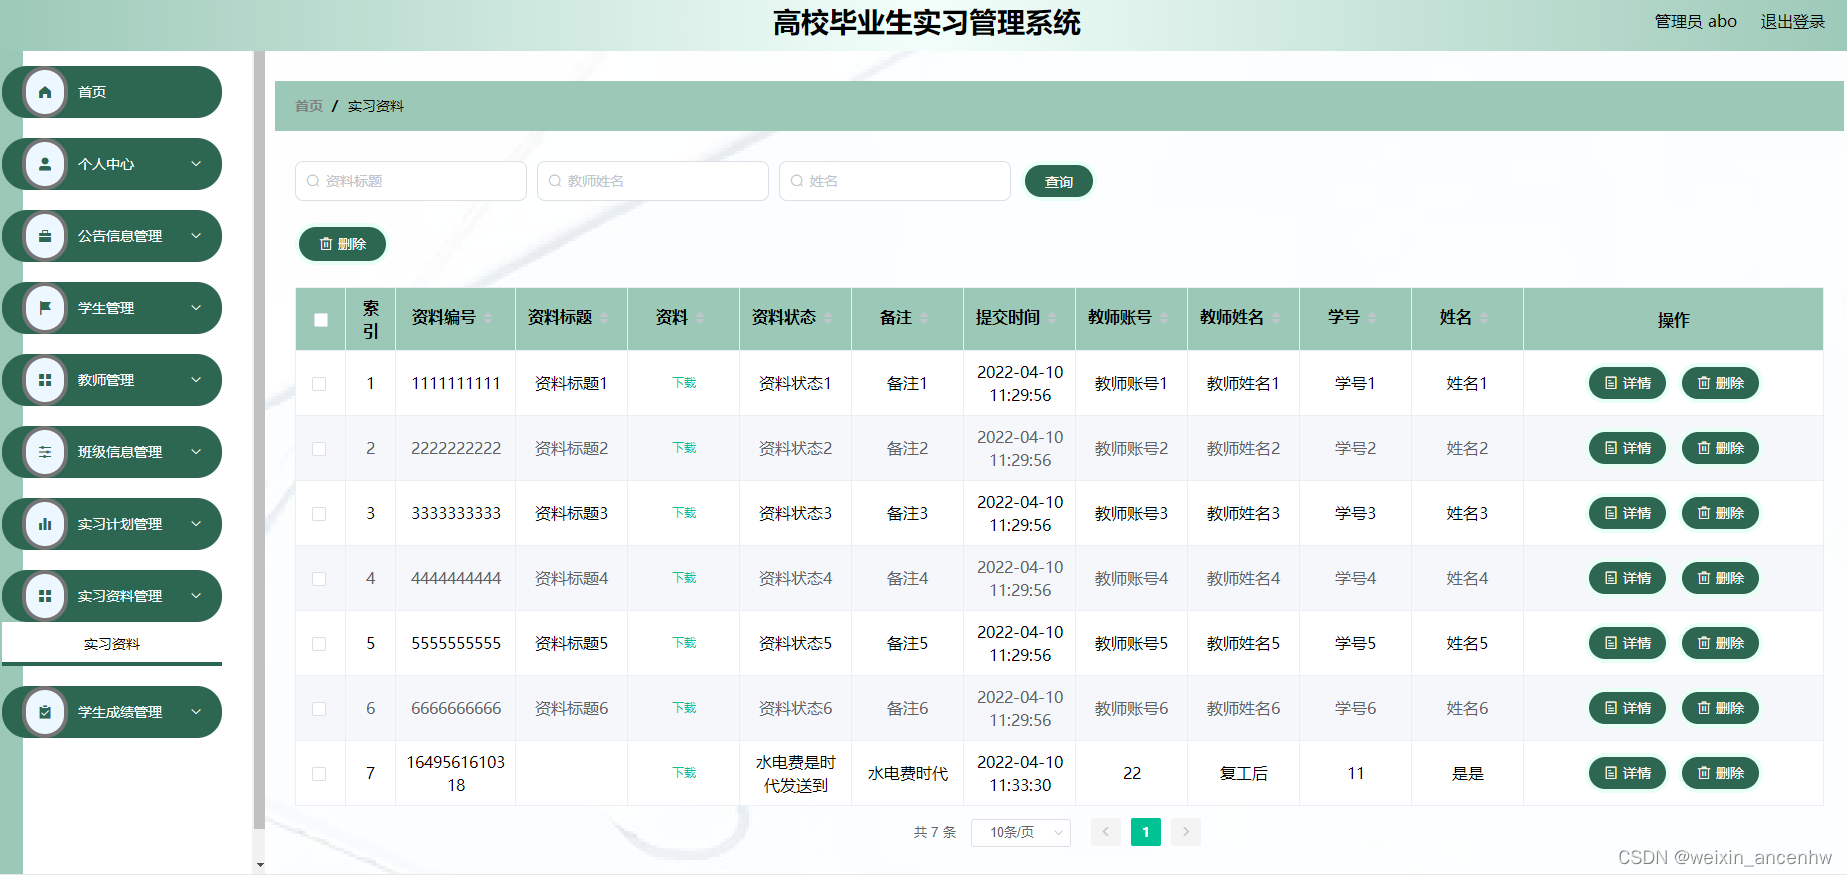Open 首页 sidebar menu item
The height and width of the screenshot is (876, 1847).
pyautogui.click(x=112, y=92)
